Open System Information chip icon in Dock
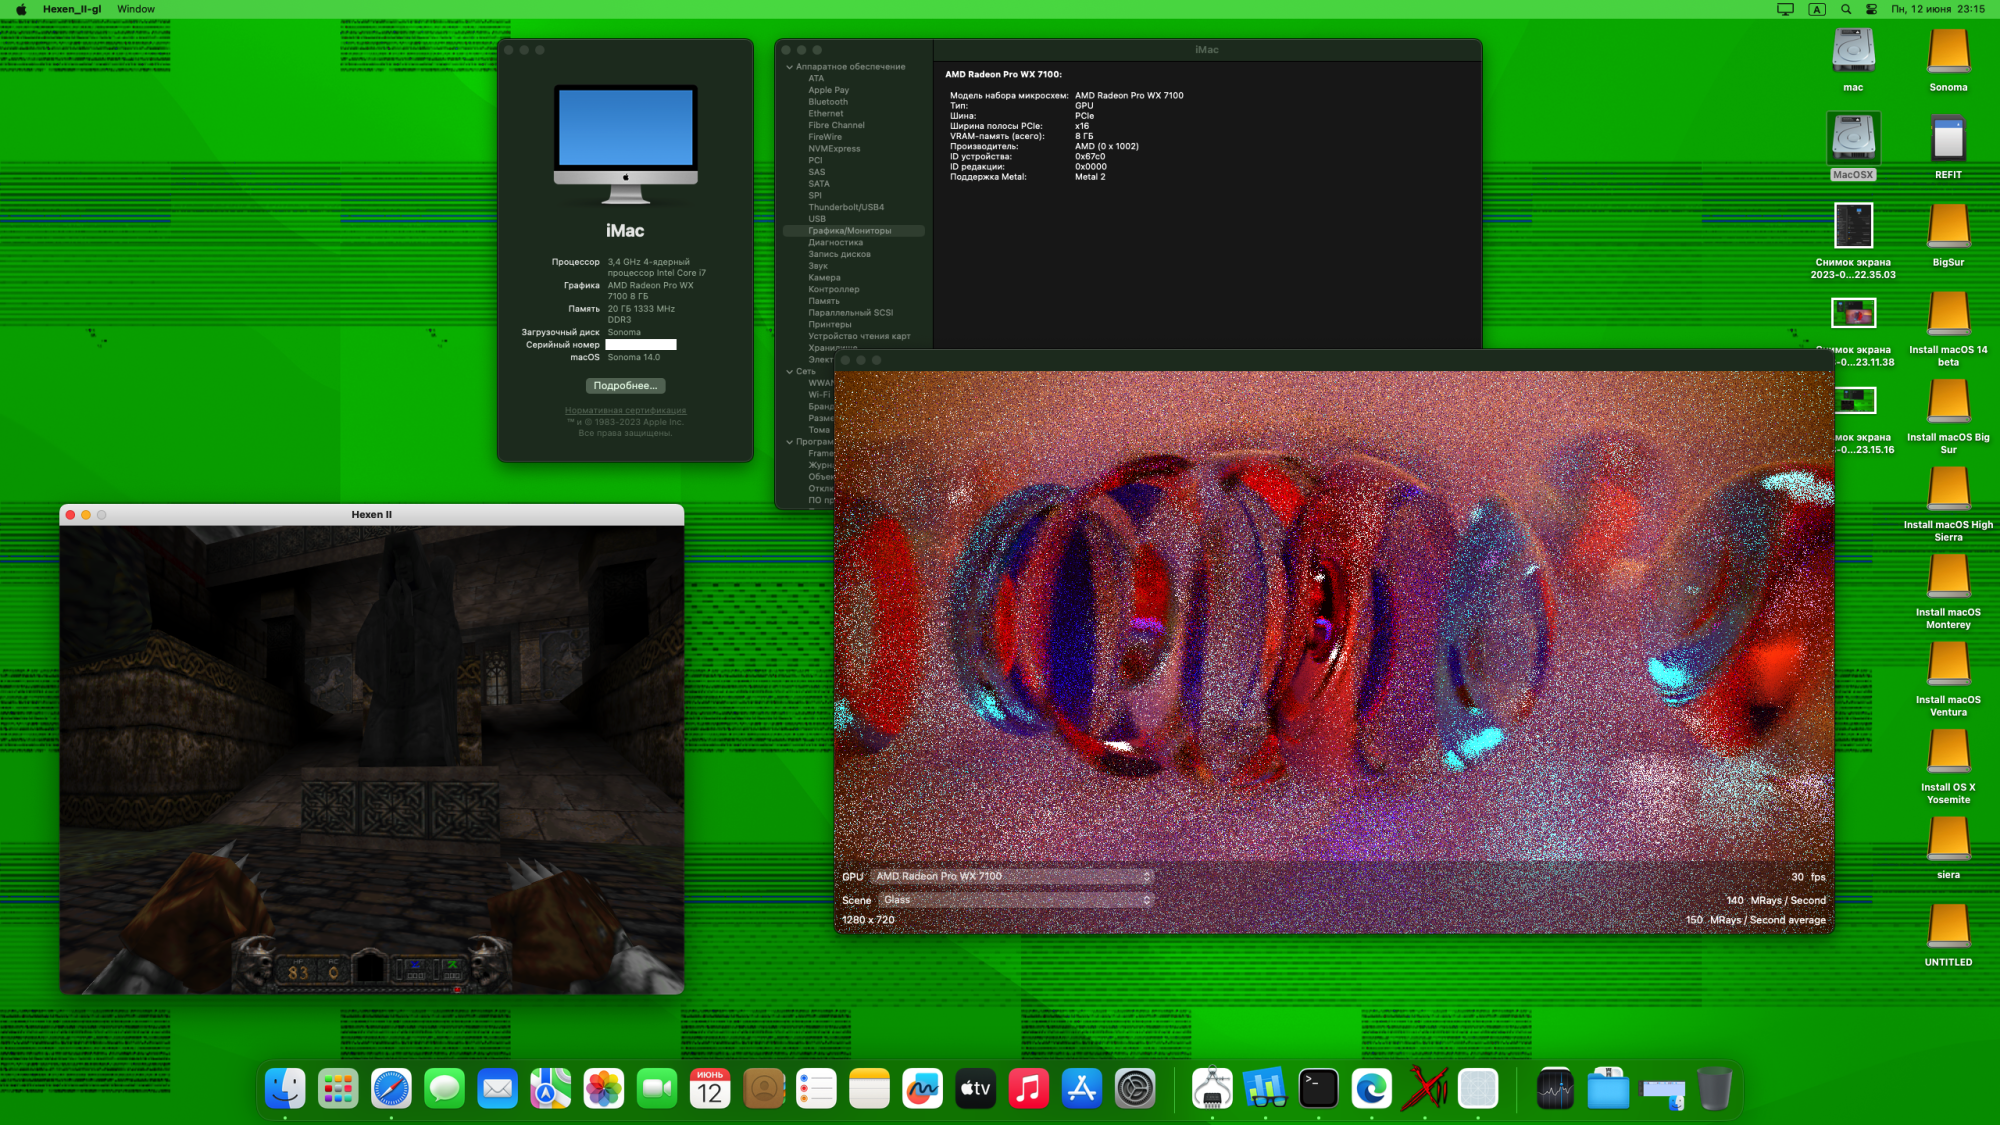This screenshot has height=1125, width=2000. pos(1212,1089)
